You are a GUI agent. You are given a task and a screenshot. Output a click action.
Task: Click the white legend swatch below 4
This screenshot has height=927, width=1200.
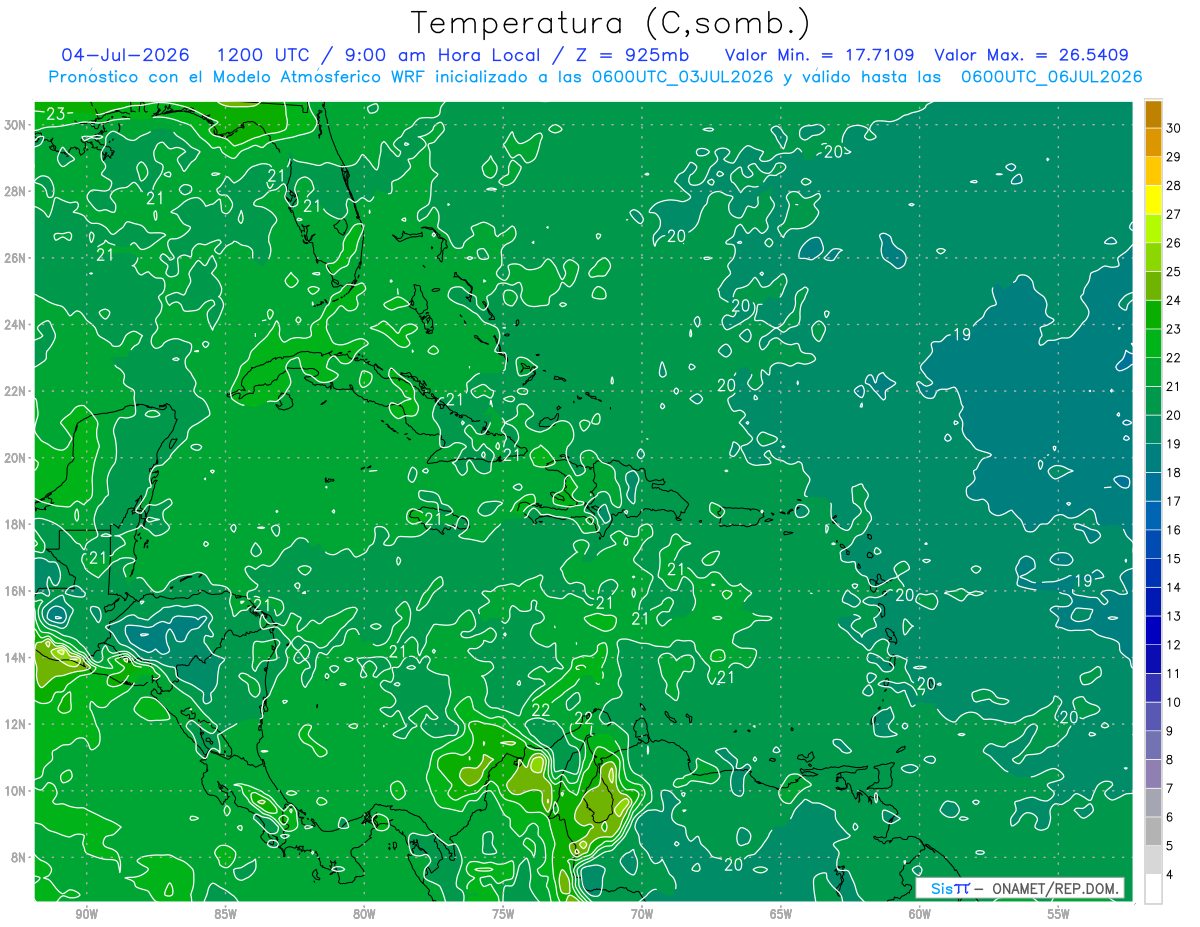click(x=1153, y=889)
